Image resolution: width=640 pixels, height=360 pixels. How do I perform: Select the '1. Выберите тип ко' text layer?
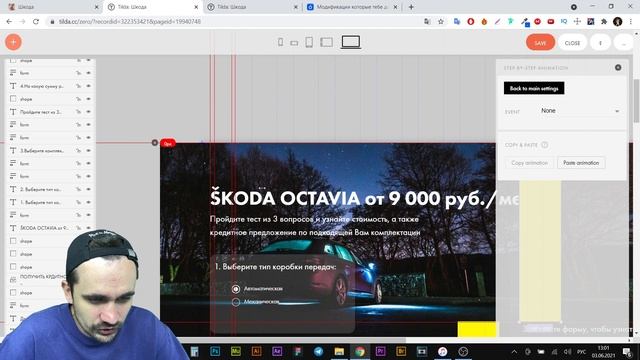point(42,202)
